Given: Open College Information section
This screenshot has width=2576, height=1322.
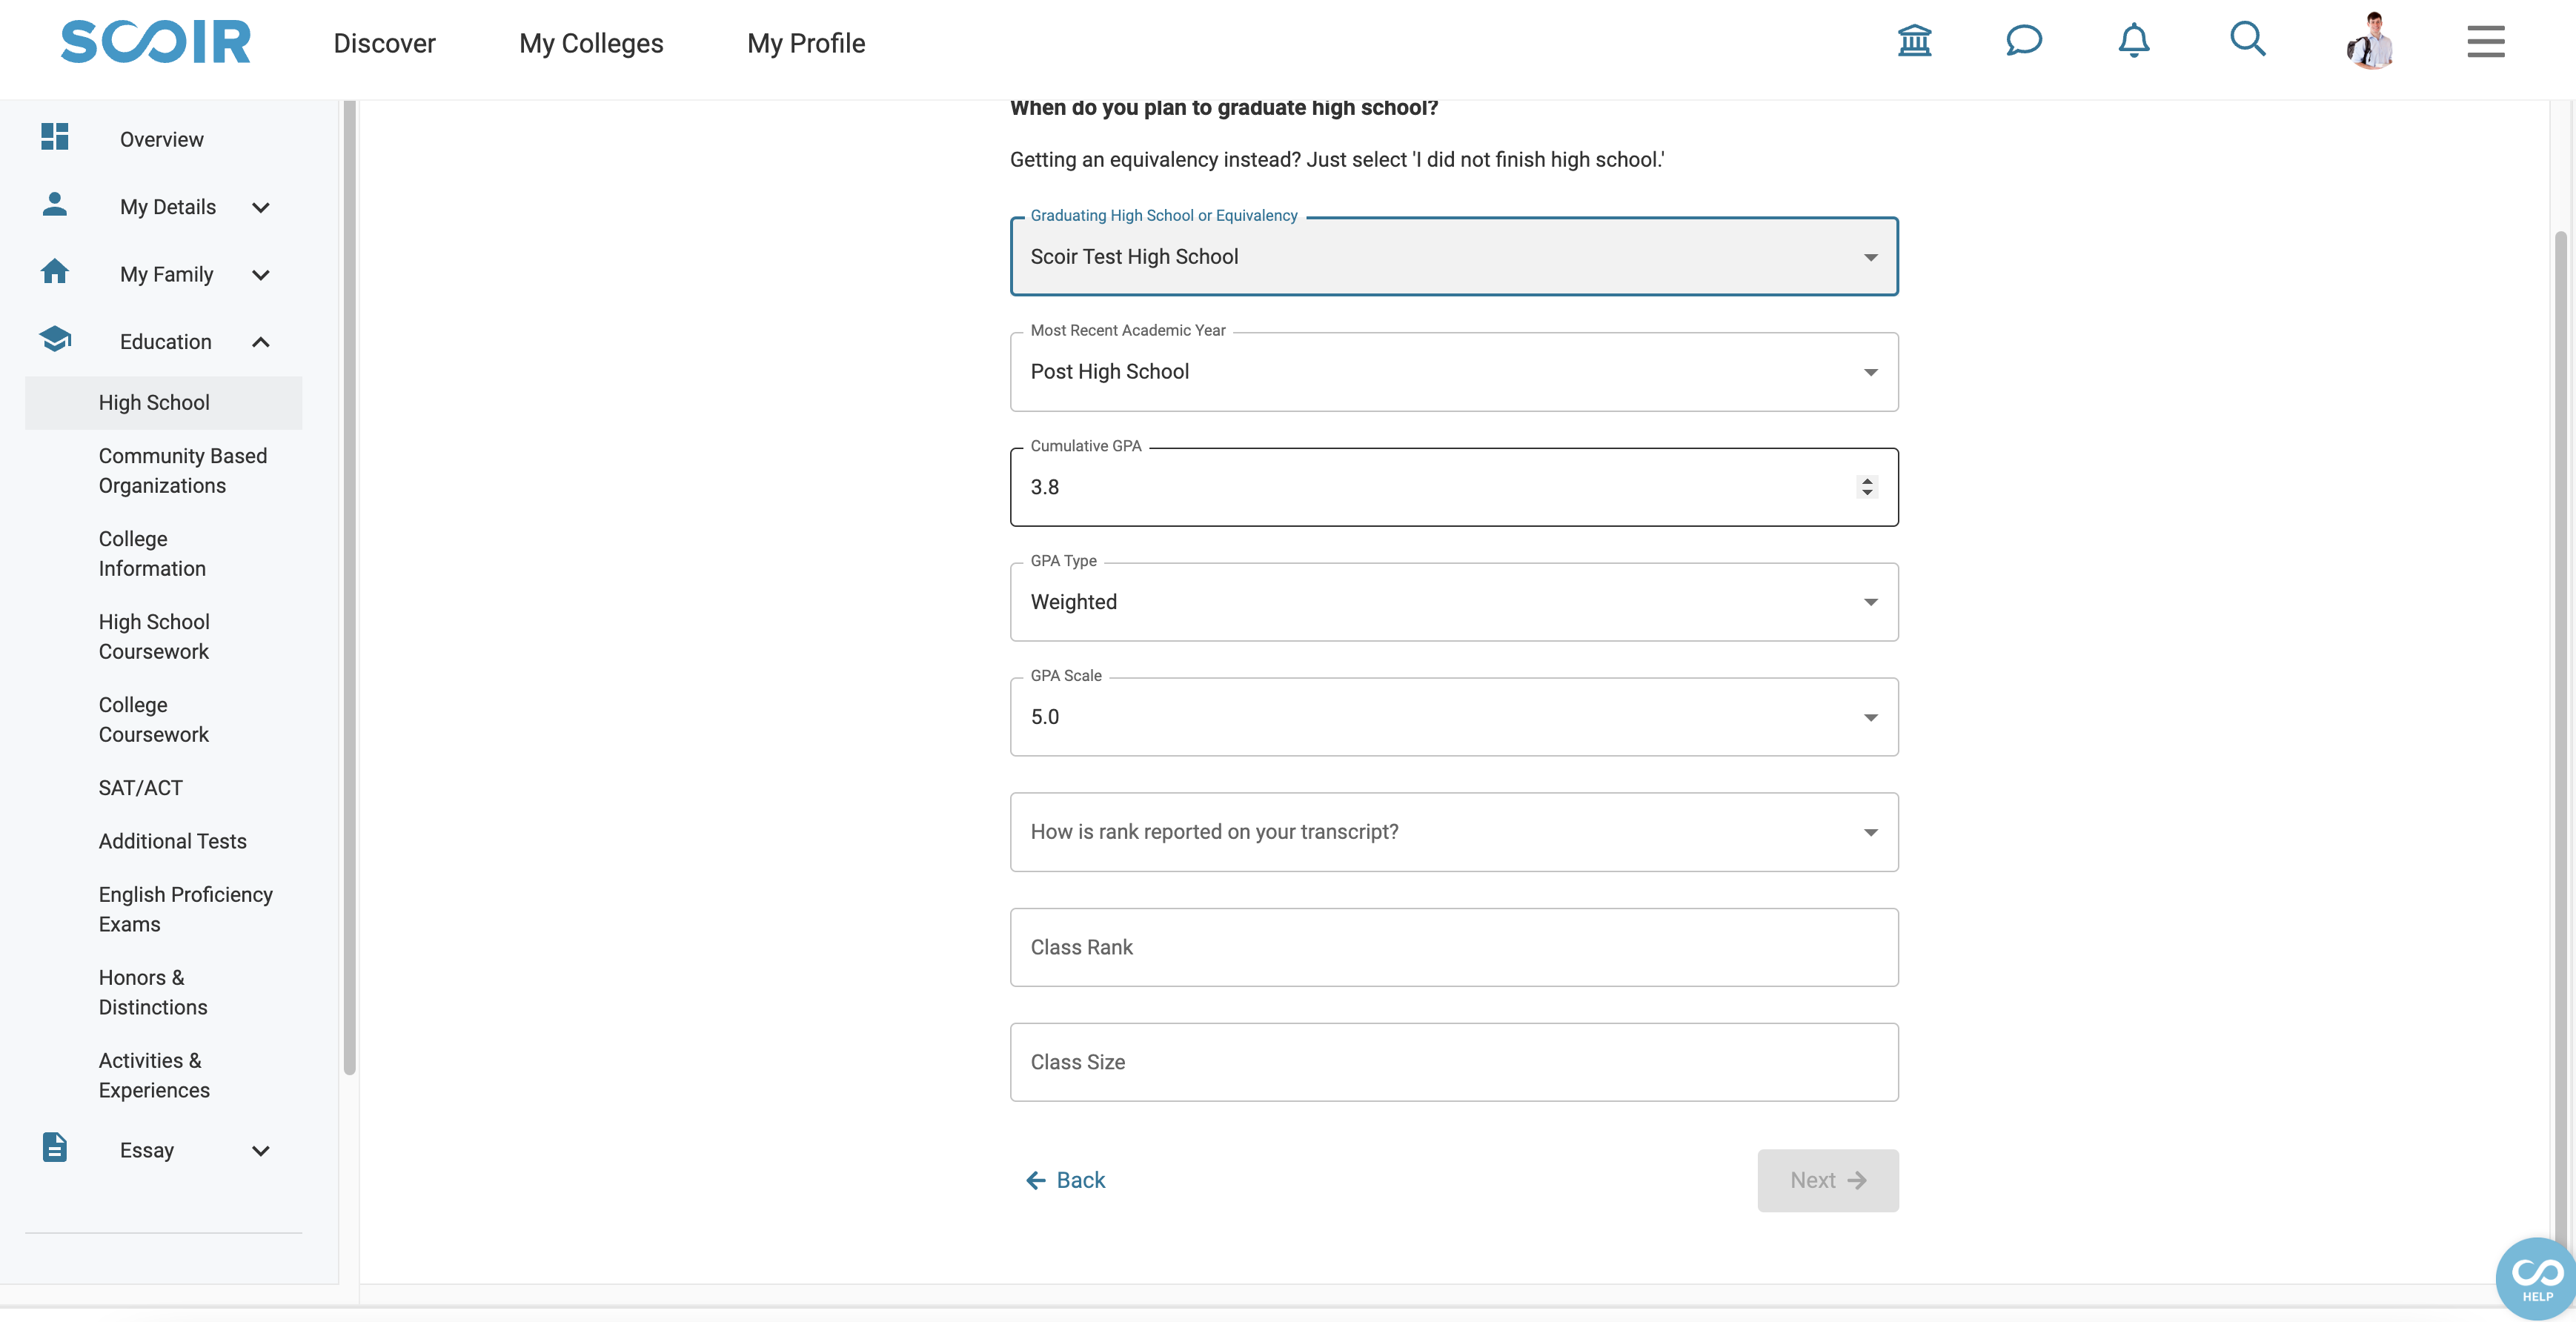Looking at the screenshot, I should (x=152, y=553).
